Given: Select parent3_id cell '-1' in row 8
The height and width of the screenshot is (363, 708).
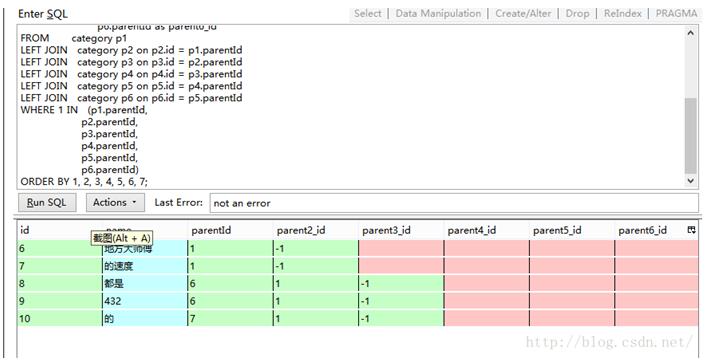Looking at the screenshot, I should coord(401,284).
